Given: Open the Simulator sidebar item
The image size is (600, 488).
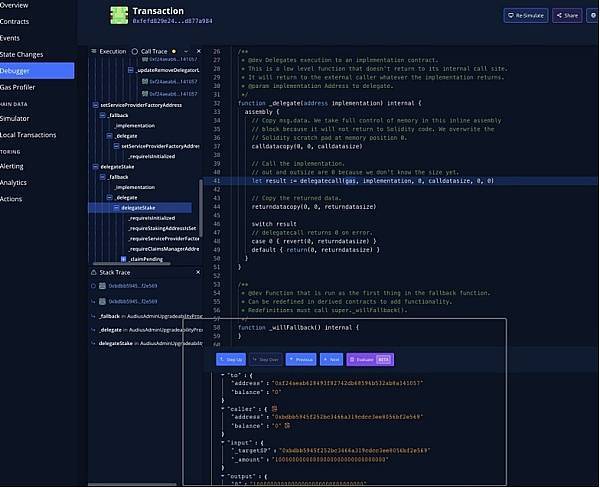Looking at the screenshot, I should point(15,118).
